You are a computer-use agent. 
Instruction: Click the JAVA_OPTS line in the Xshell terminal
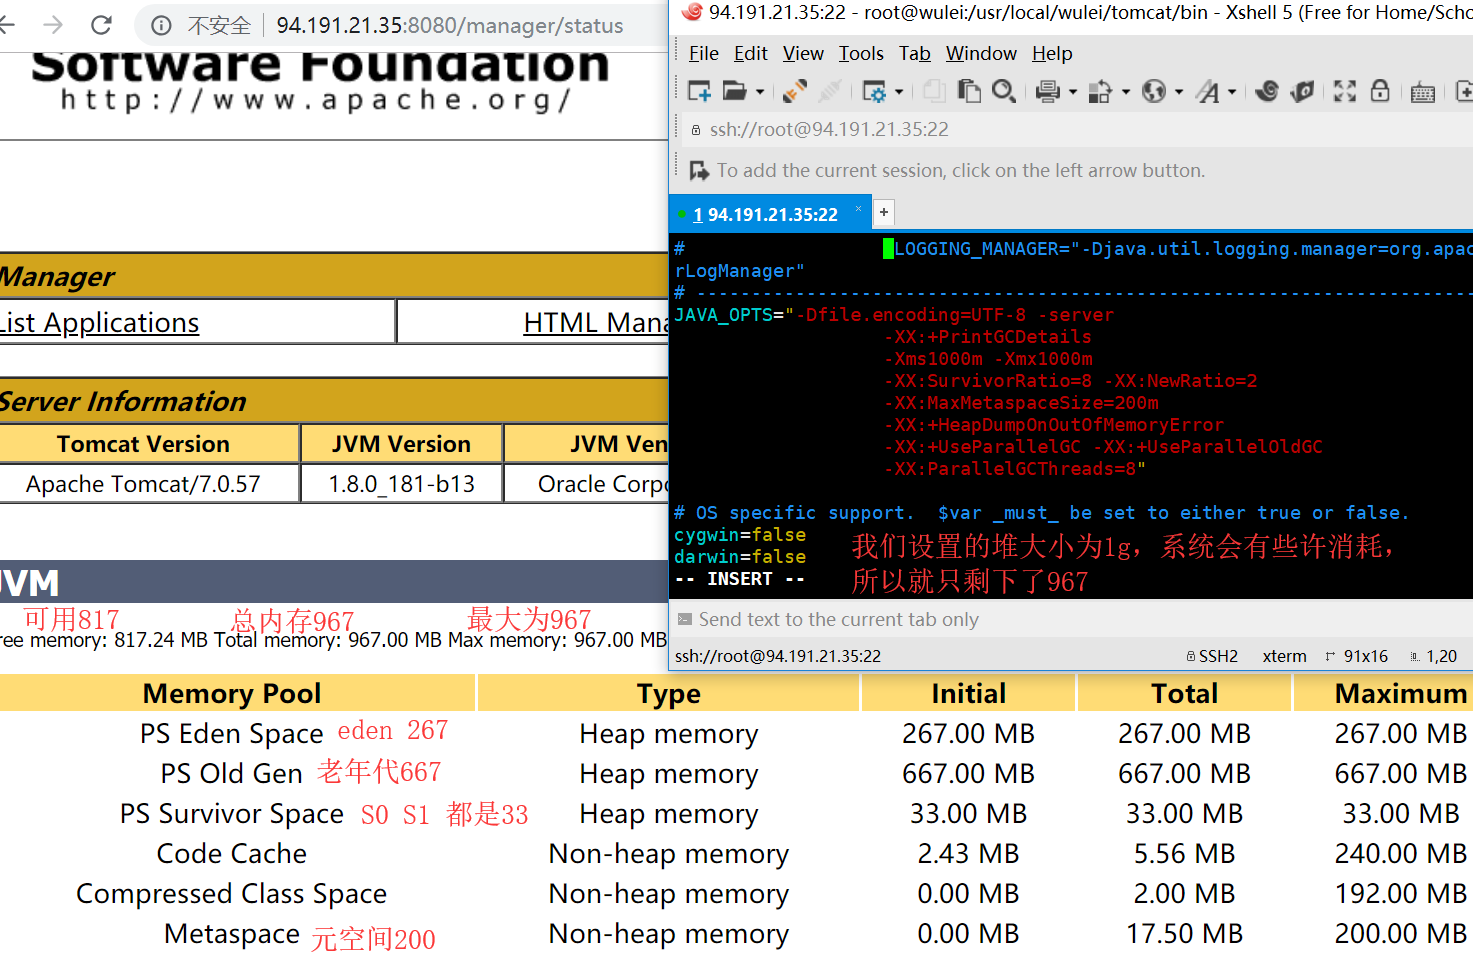click(x=895, y=315)
